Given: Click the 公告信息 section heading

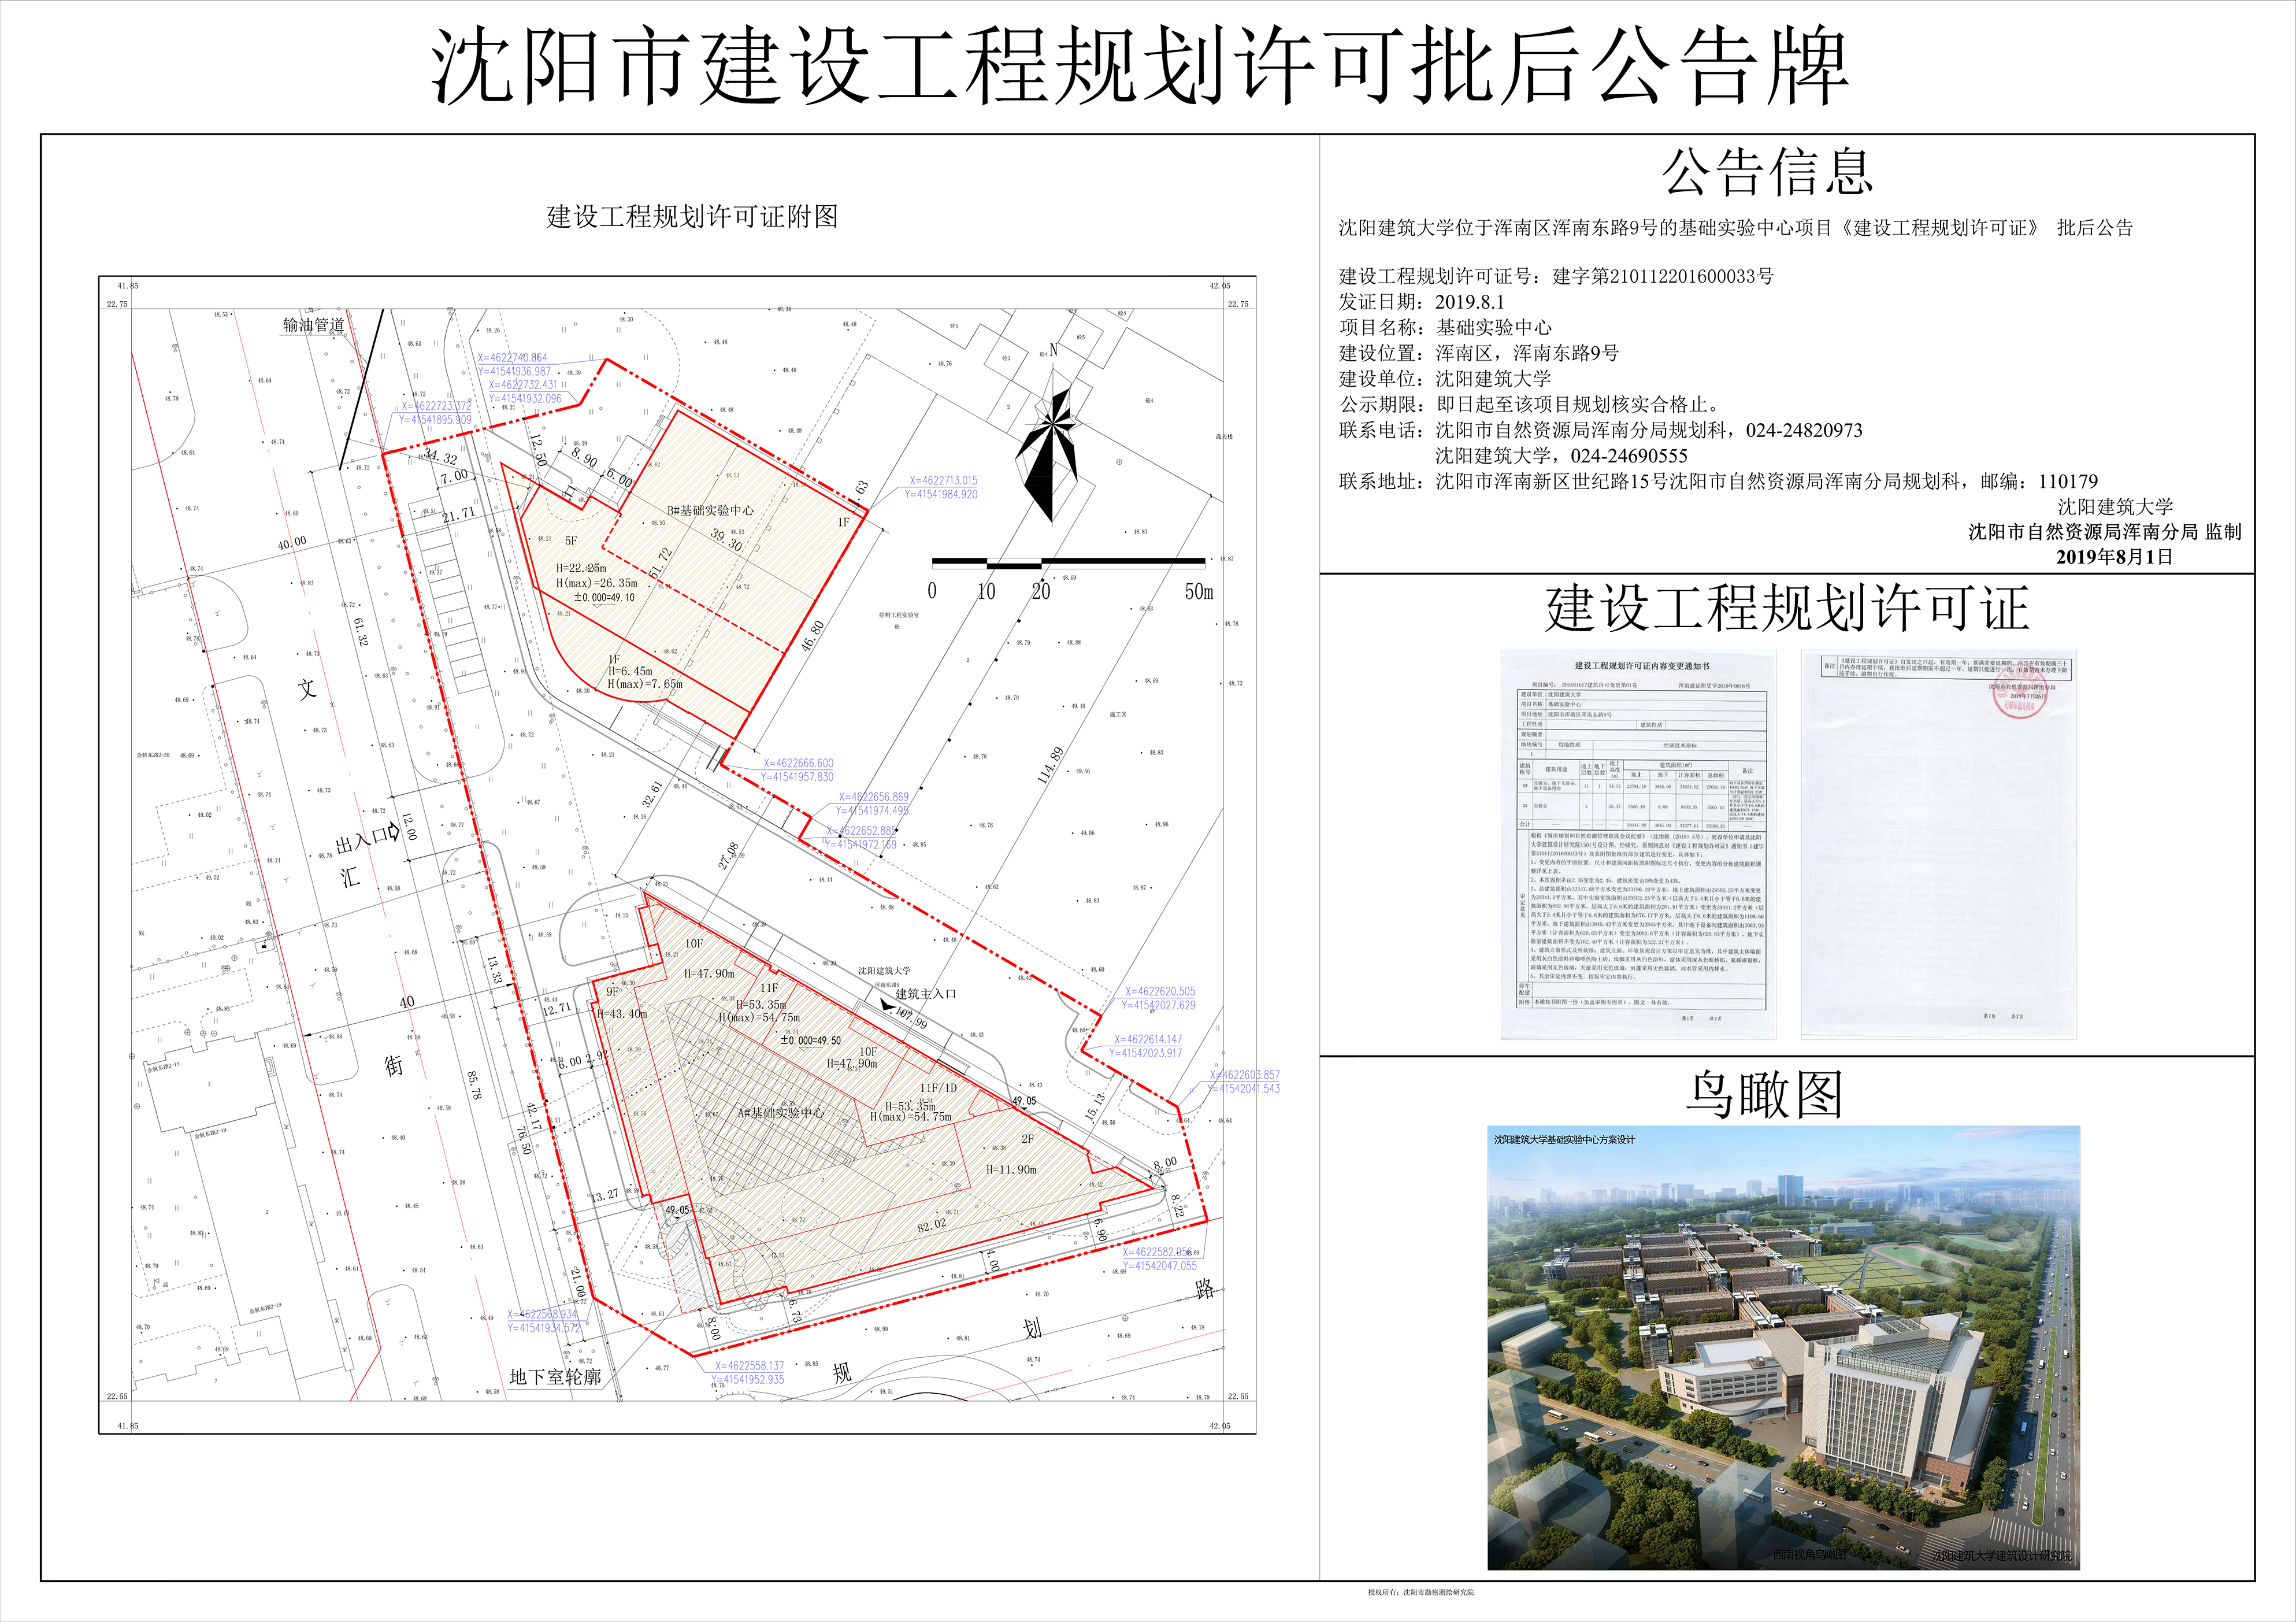Looking at the screenshot, I should click(1767, 173).
